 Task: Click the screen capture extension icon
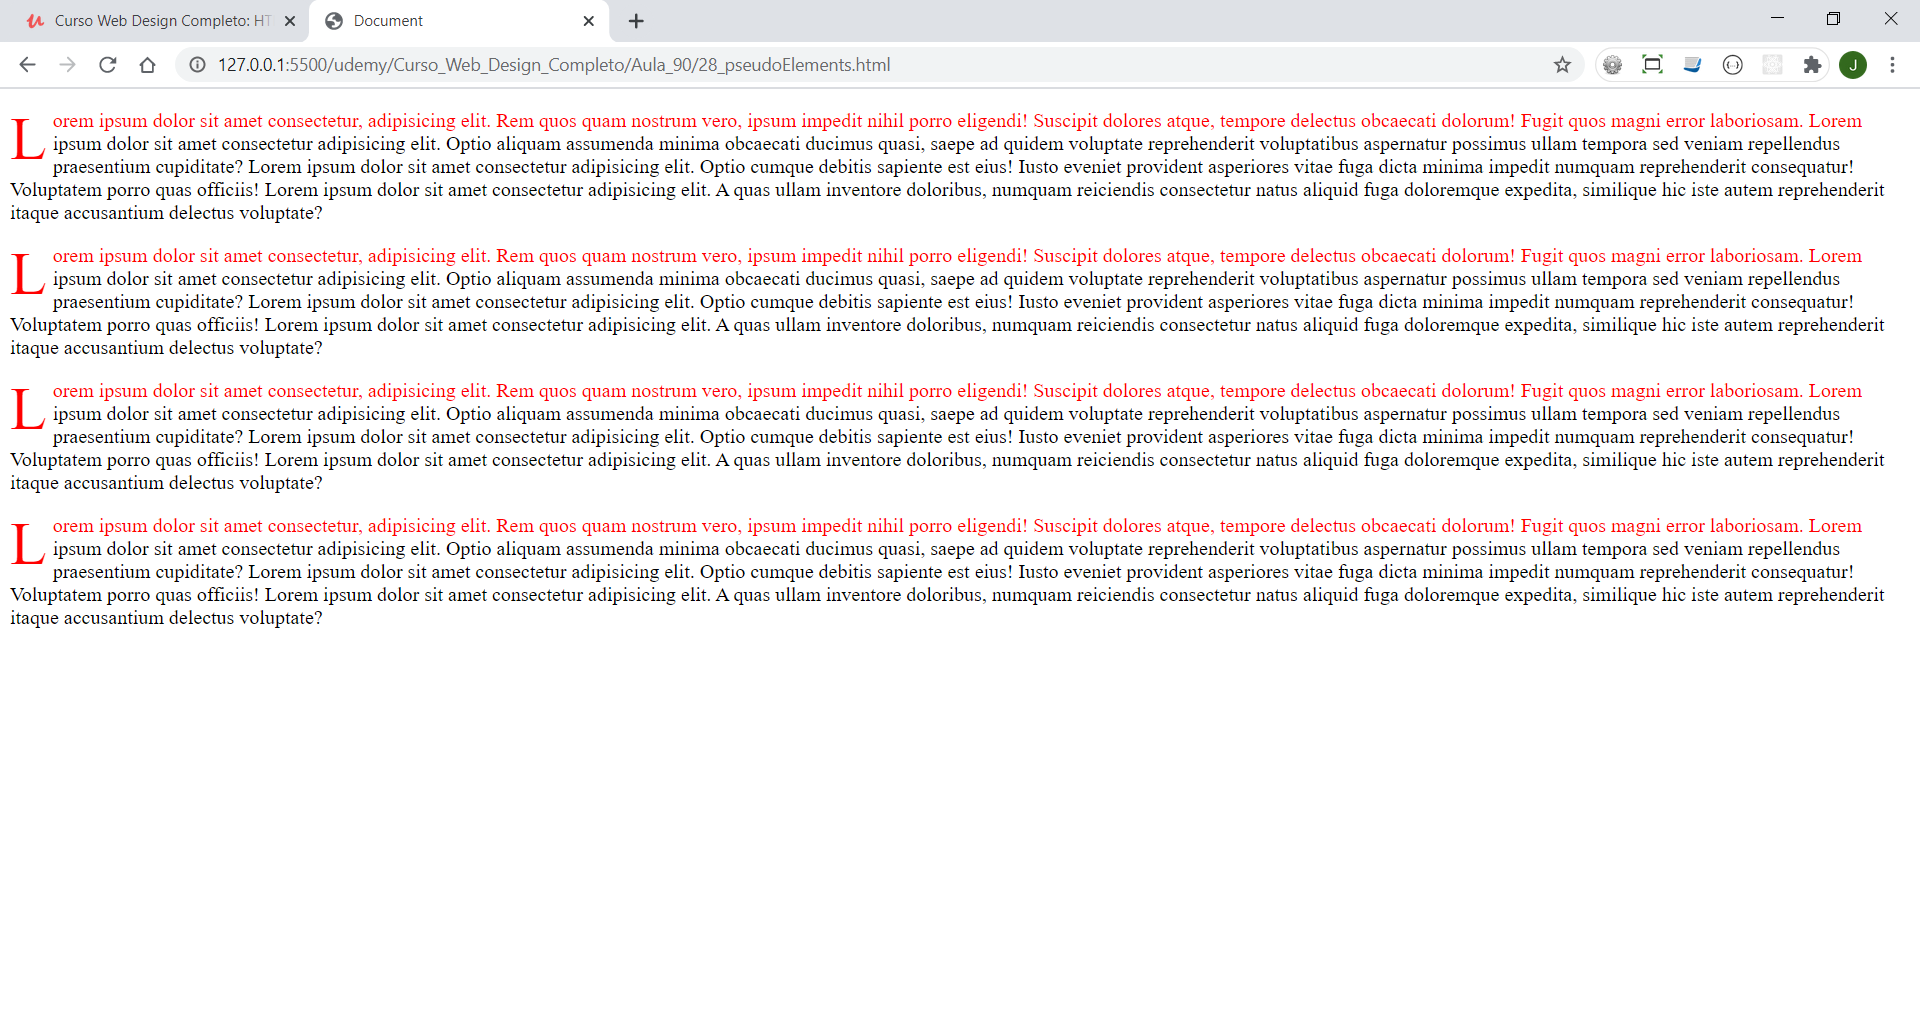coord(1652,65)
